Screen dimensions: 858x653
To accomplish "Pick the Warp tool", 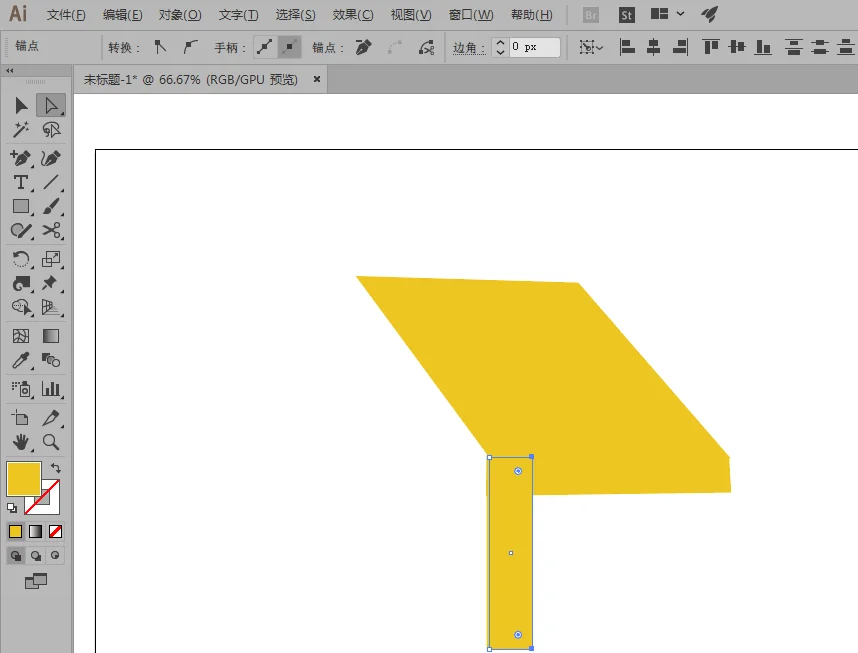I will pyautogui.click(x=21, y=283).
